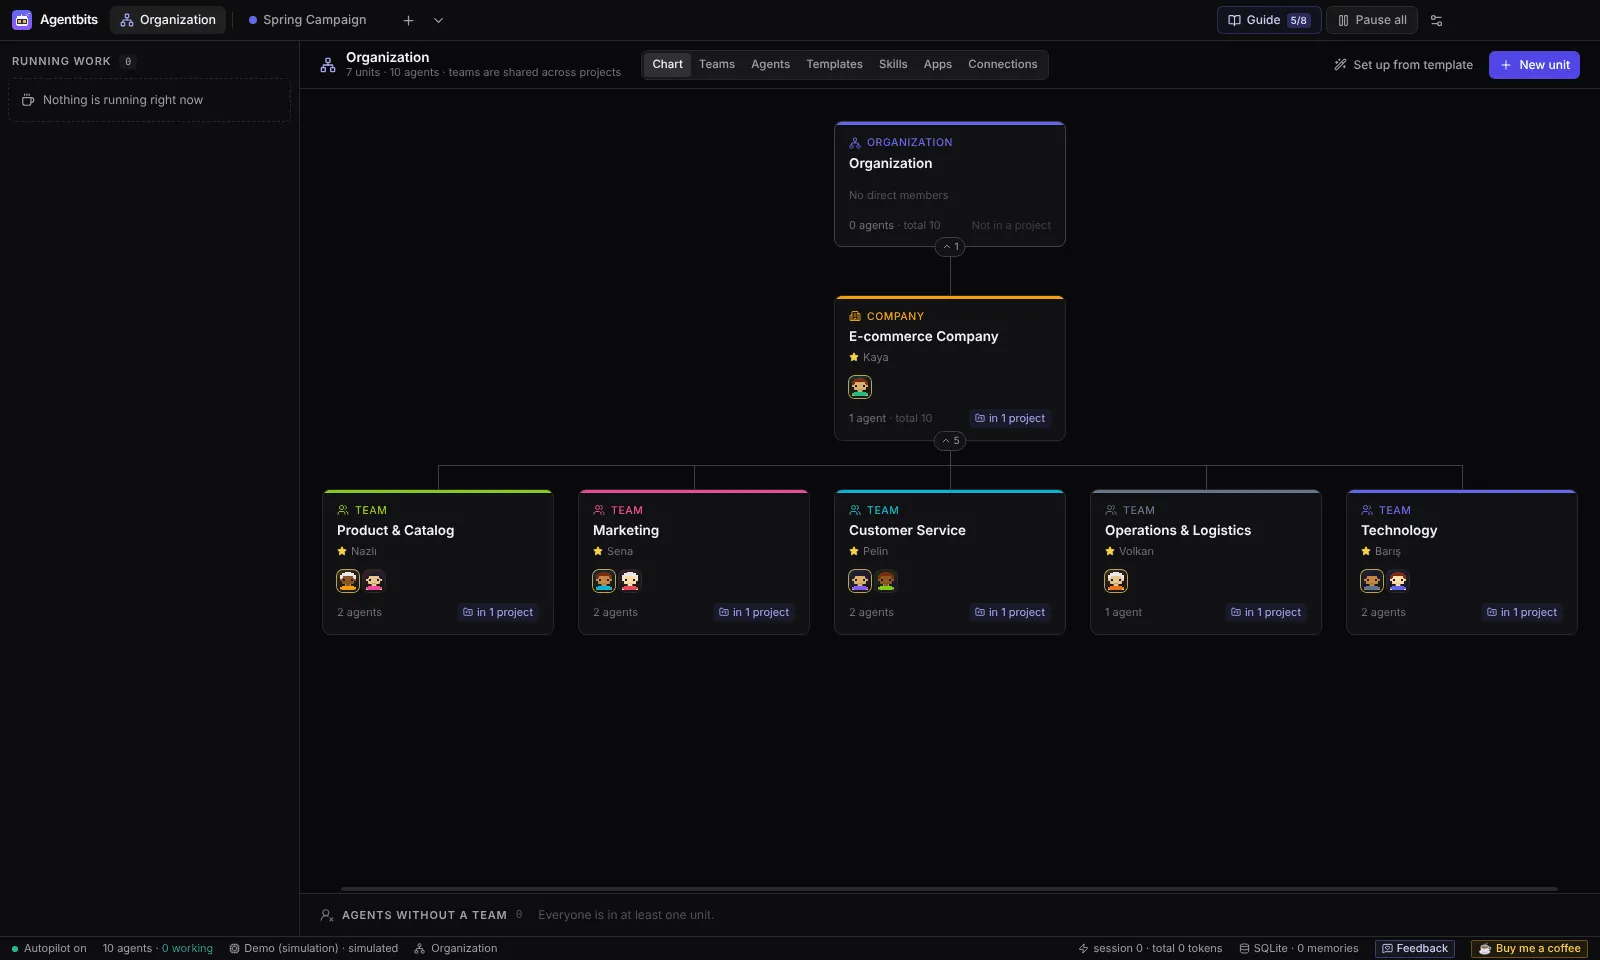Click Kaya's avatar in E-commerce Company card
This screenshot has width=1600, height=960.
click(x=860, y=387)
